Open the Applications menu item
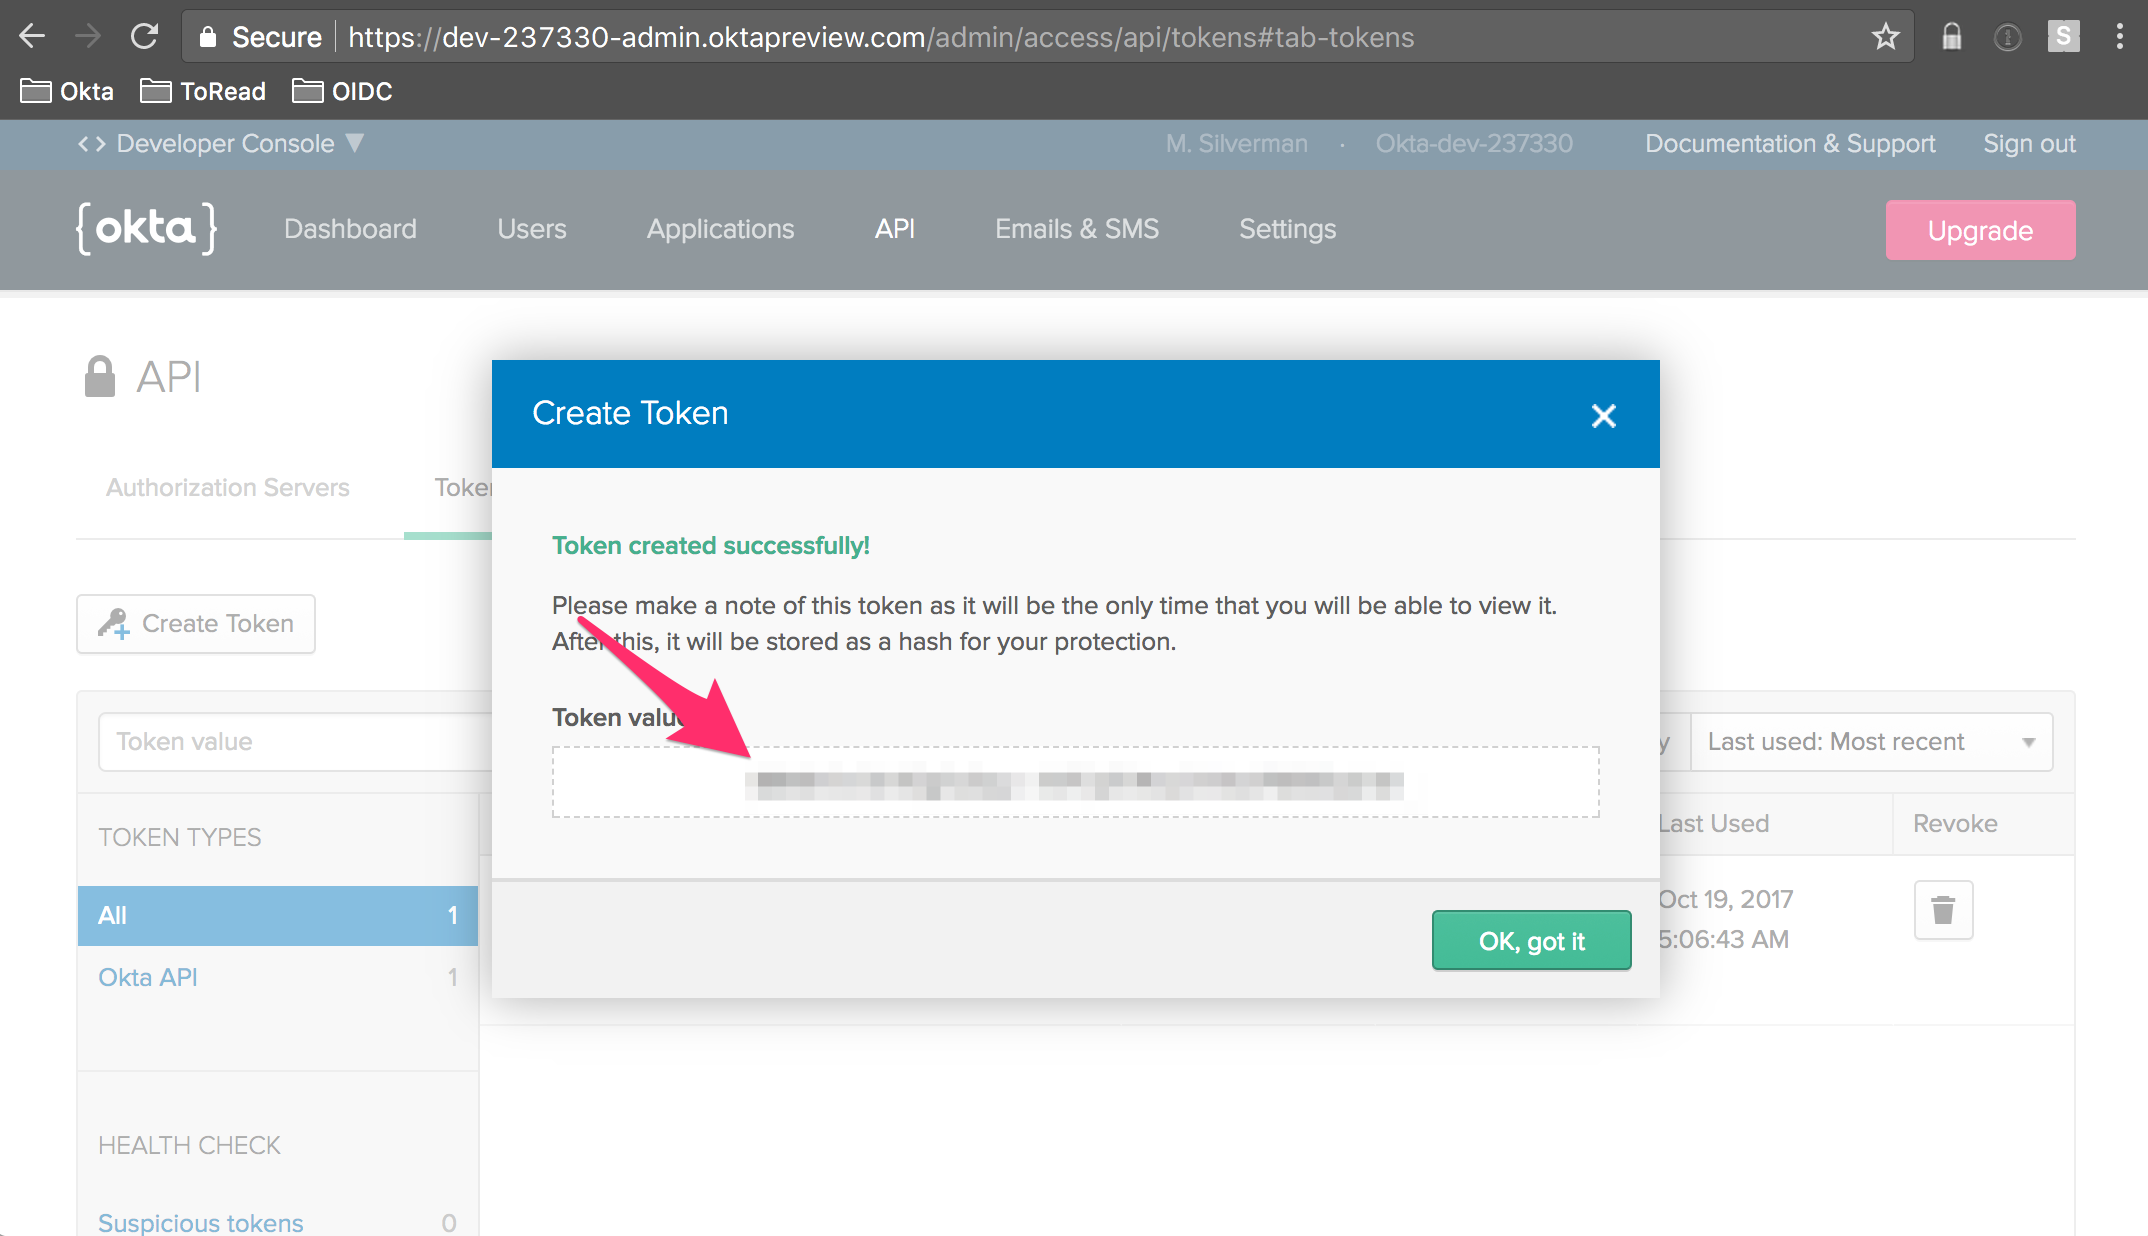2148x1236 pixels. click(x=720, y=229)
